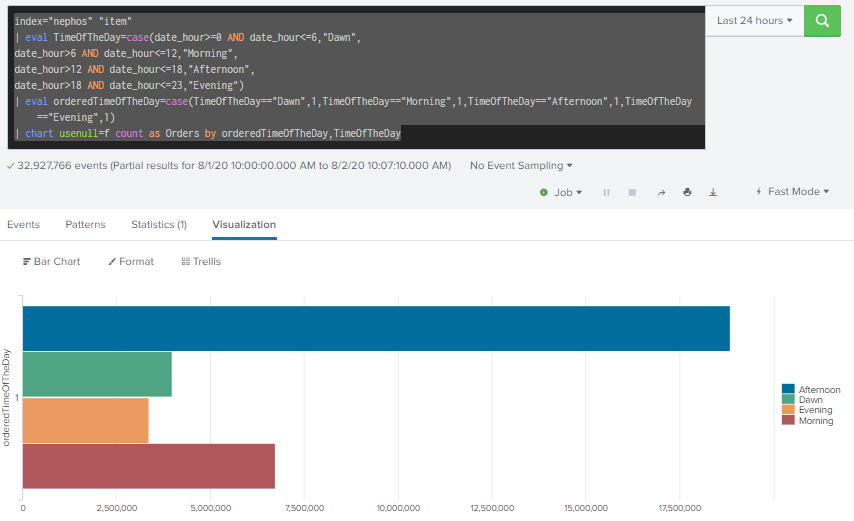Open the Format options for the chart
The image size is (854, 521).
[131, 261]
